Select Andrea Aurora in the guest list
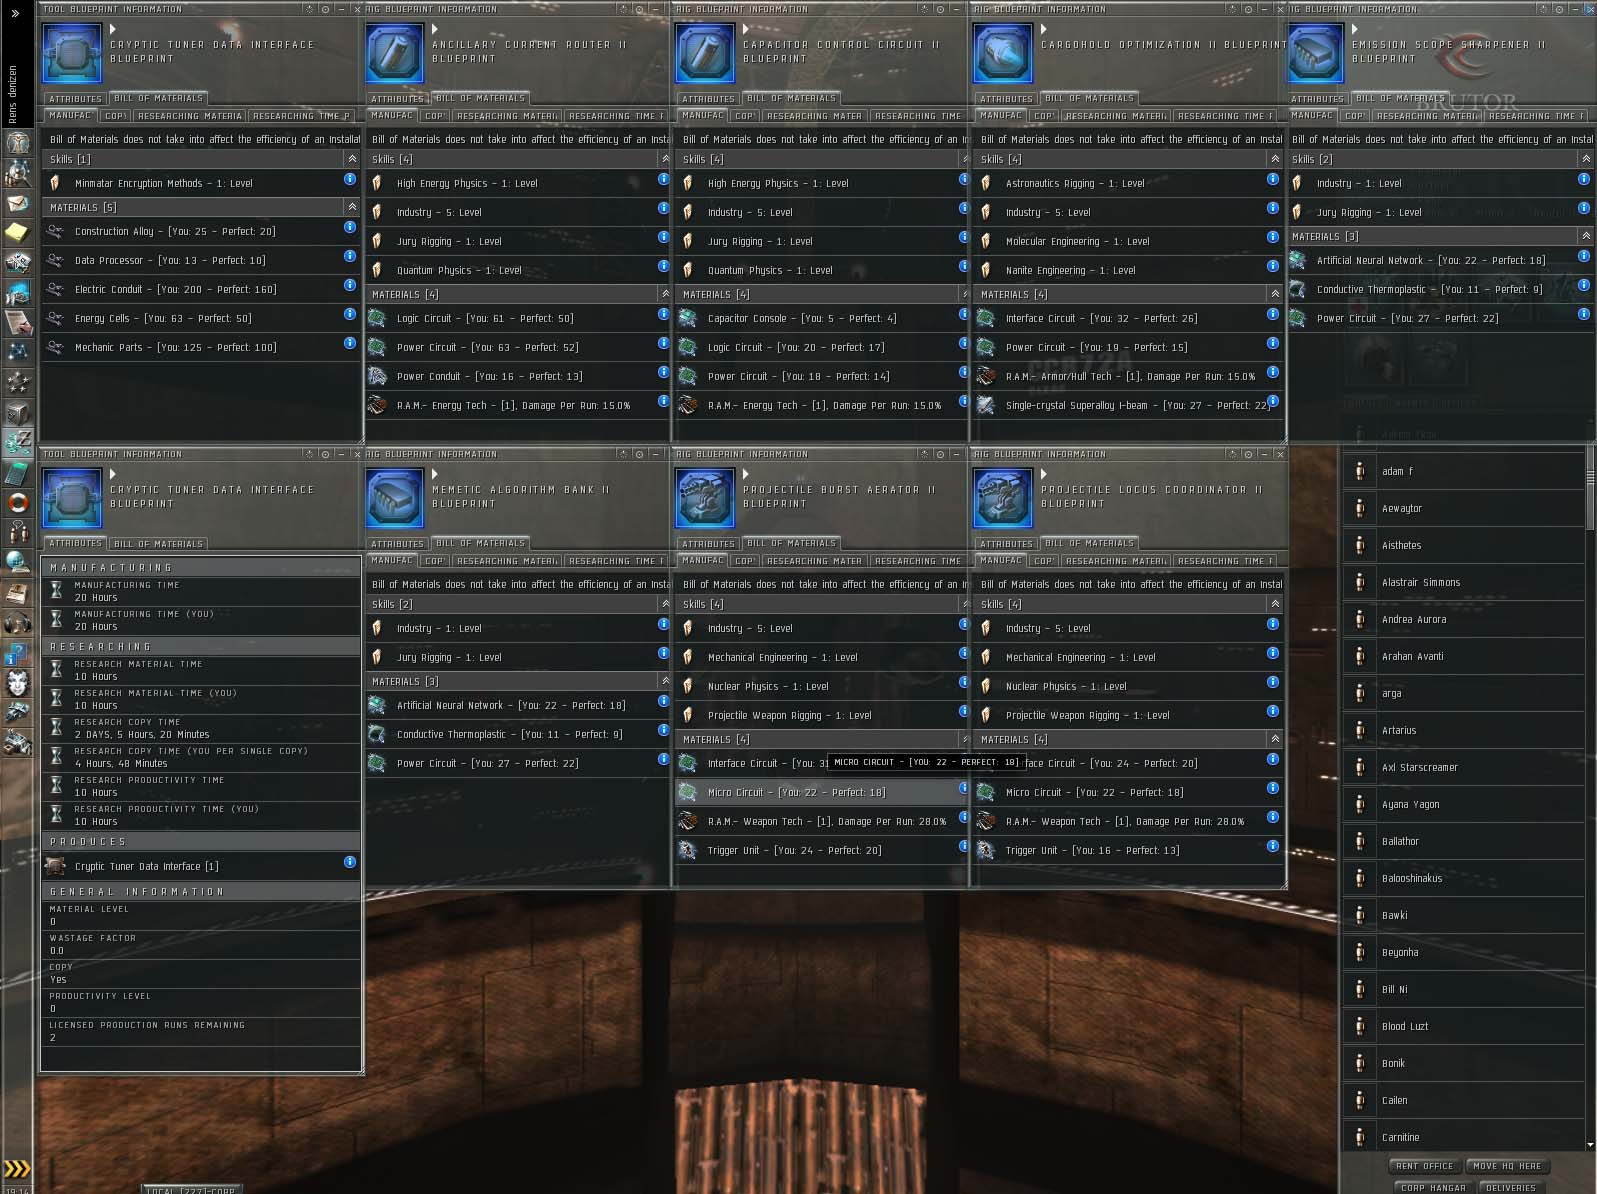Image resolution: width=1597 pixels, height=1194 pixels. [x=1464, y=619]
